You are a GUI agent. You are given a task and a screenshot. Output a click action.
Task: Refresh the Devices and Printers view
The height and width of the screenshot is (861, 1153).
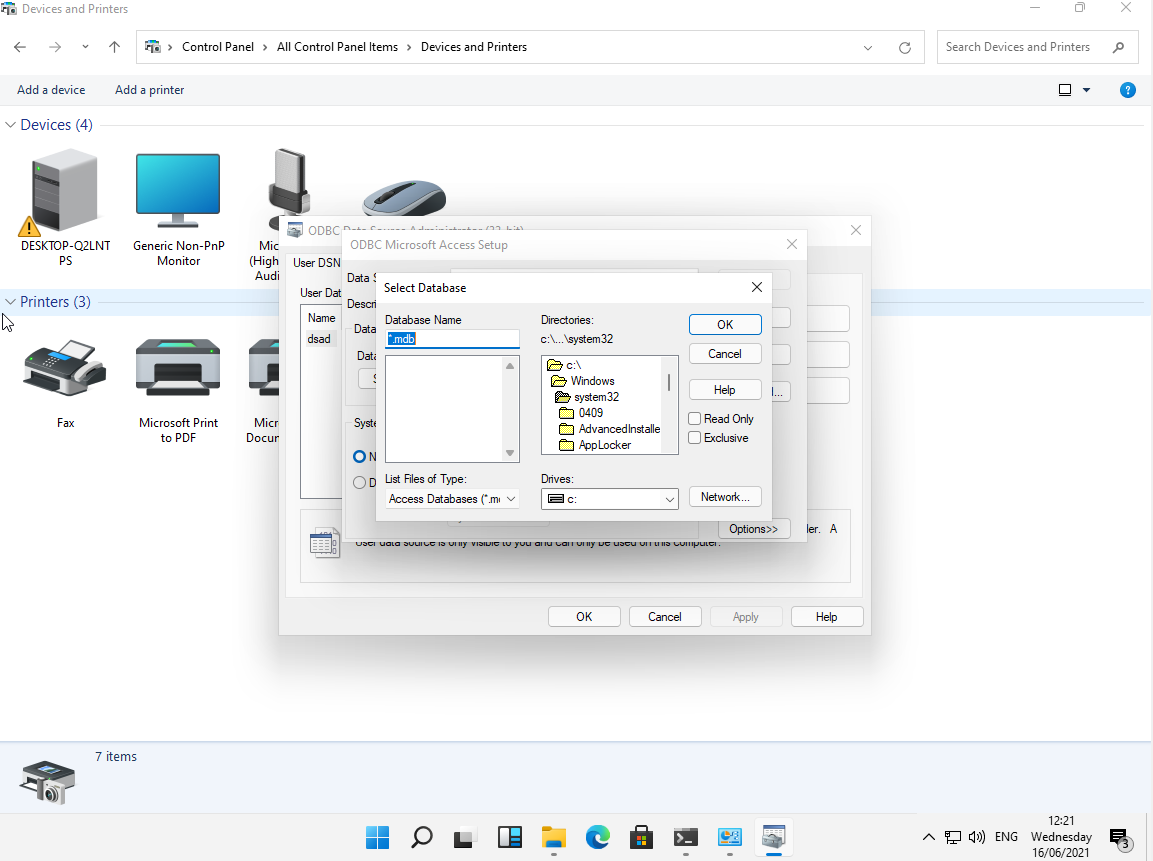pyautogui.click(x=905, y=47)
